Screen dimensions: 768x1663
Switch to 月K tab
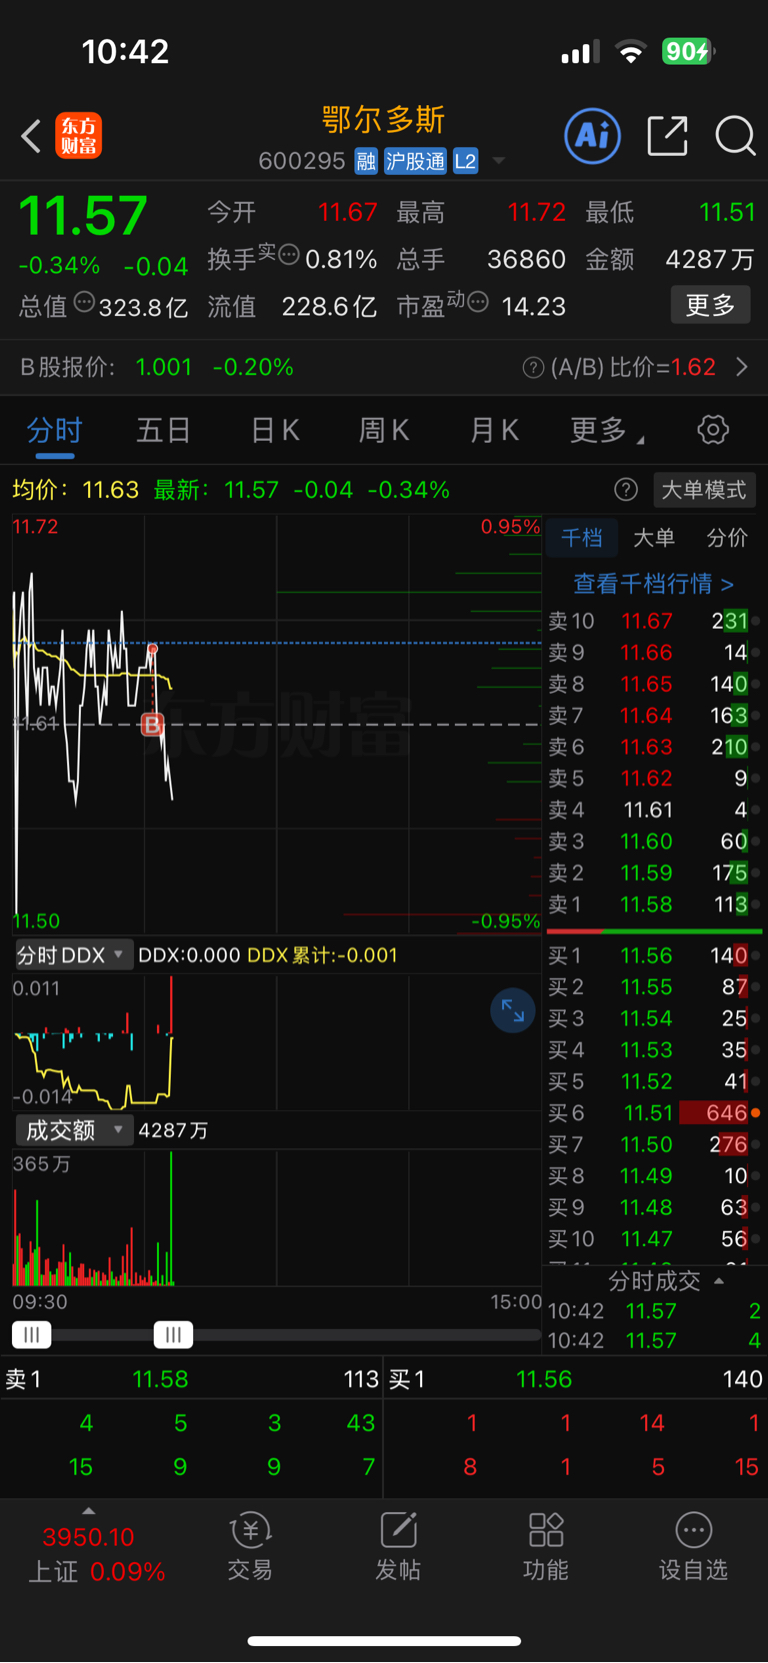[494, 430]
